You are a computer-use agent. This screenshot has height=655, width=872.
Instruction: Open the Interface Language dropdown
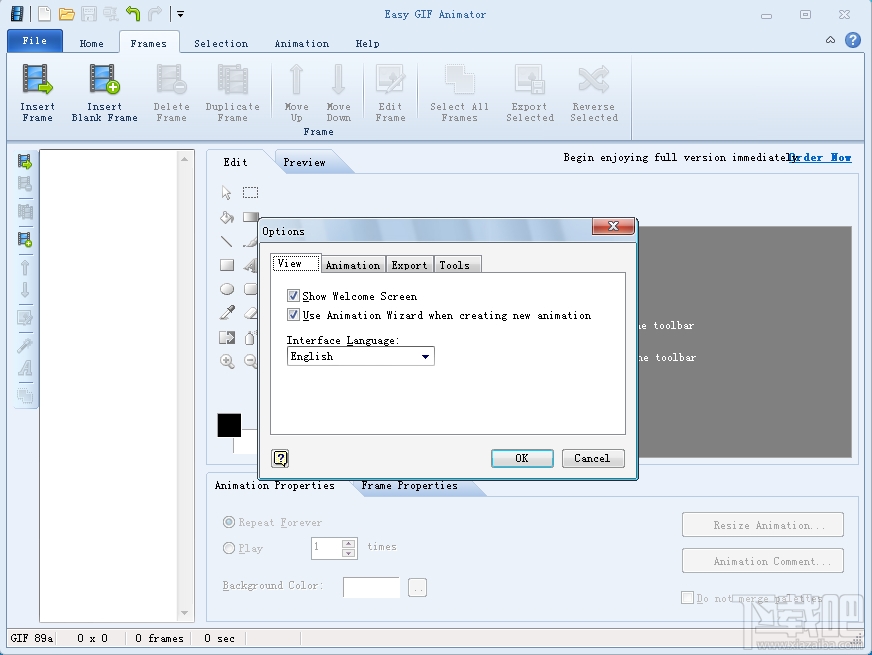tap(425, 356)
